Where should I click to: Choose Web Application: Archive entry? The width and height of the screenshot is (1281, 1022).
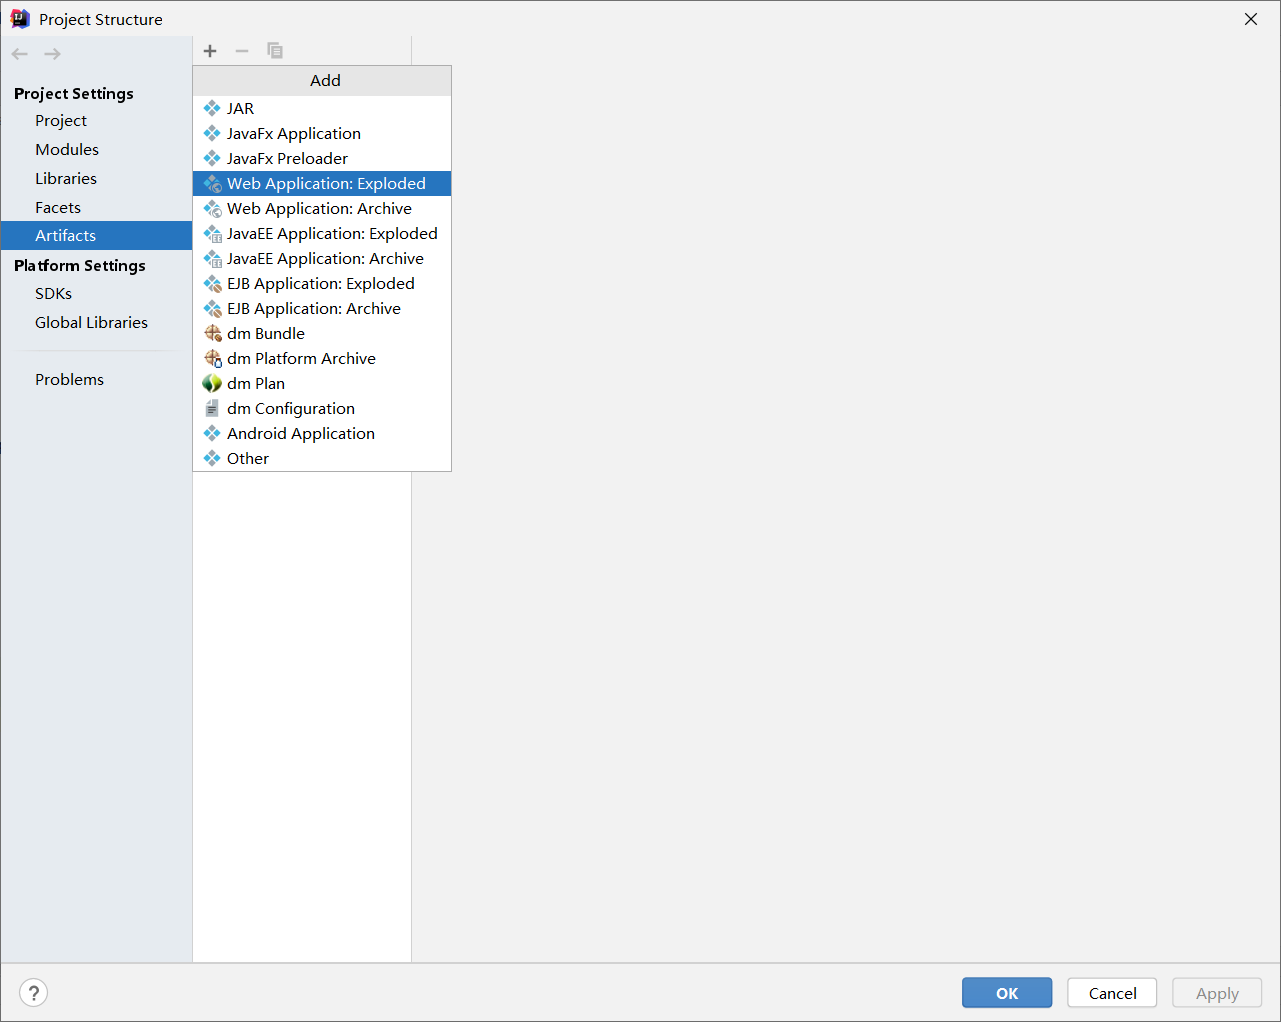322,208
